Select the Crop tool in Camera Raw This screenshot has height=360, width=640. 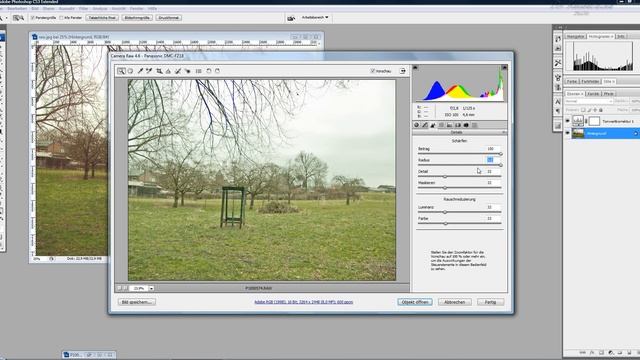tap(159, 71)
